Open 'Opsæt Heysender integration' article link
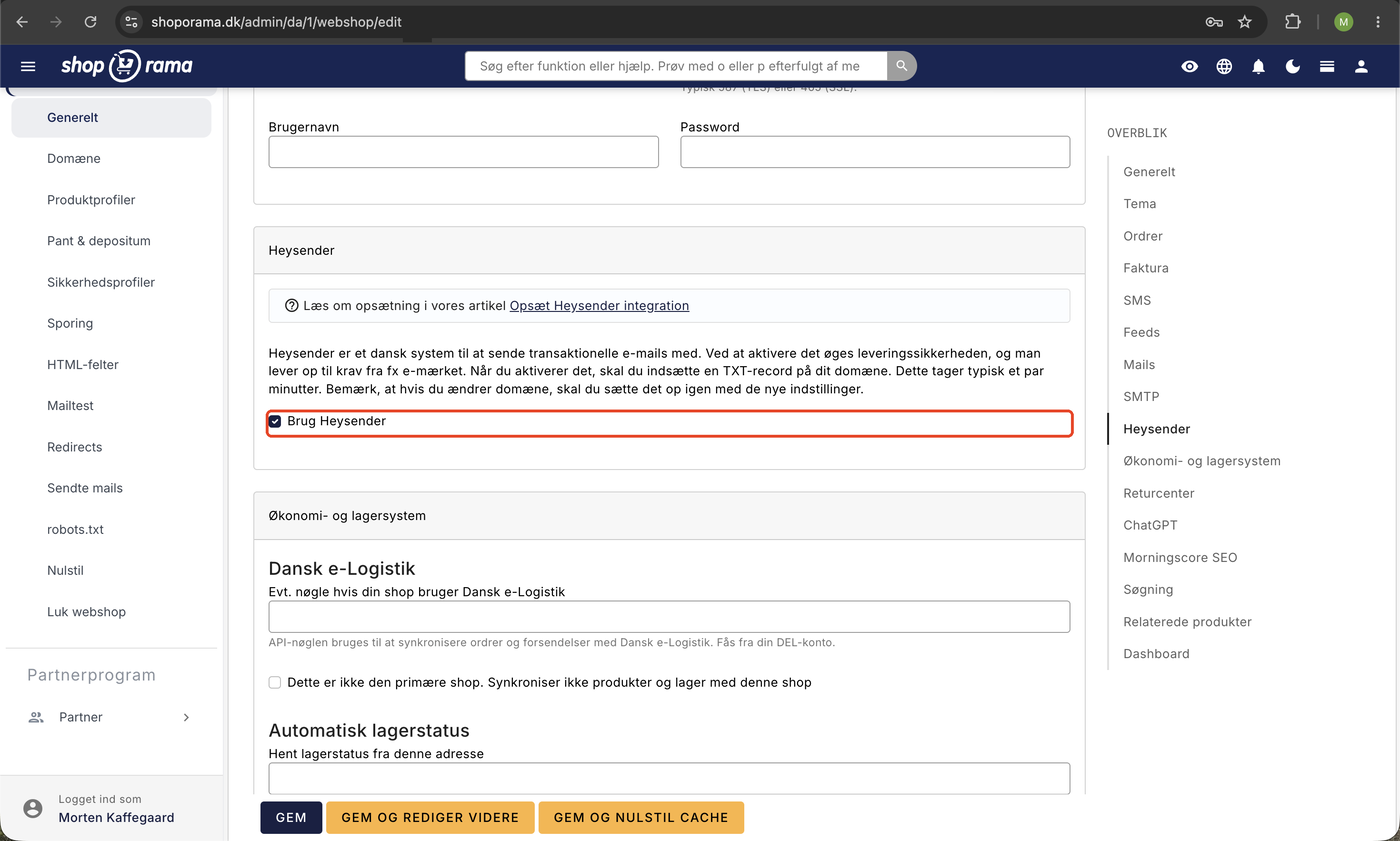Viewport: 1400px width, 841px height. (x=599, y=306)
